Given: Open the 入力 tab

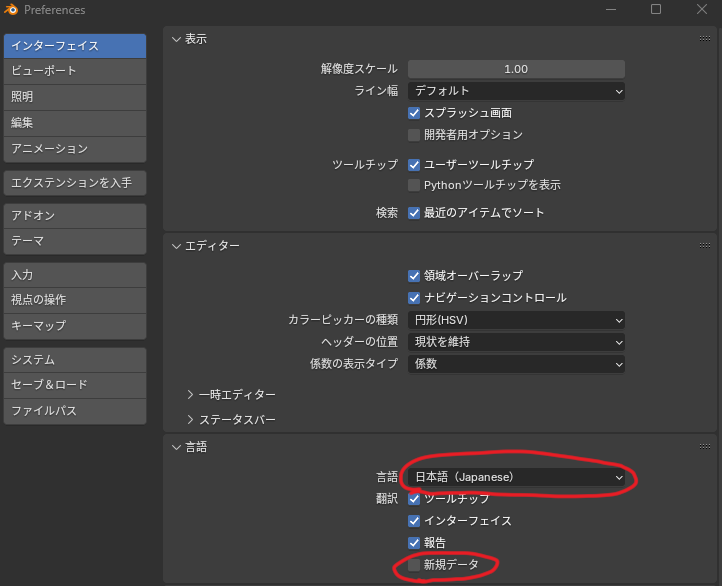Looking at the screenshot, I should pos(75,275).
